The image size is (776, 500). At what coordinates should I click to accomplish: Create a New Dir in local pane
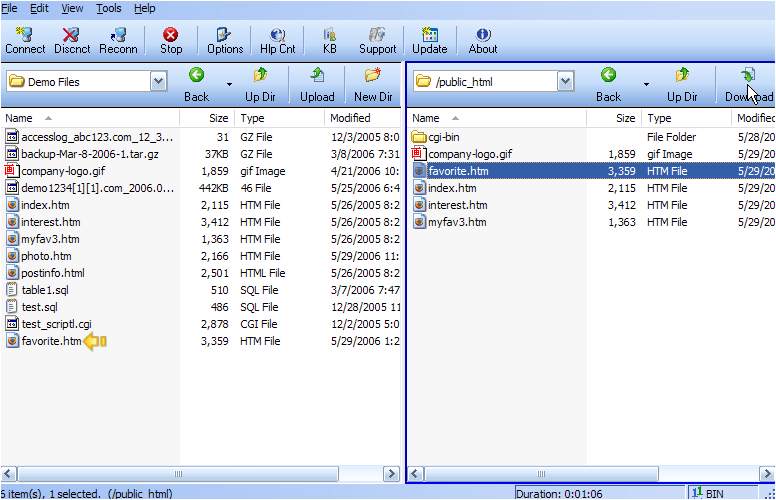coord(373,85)
